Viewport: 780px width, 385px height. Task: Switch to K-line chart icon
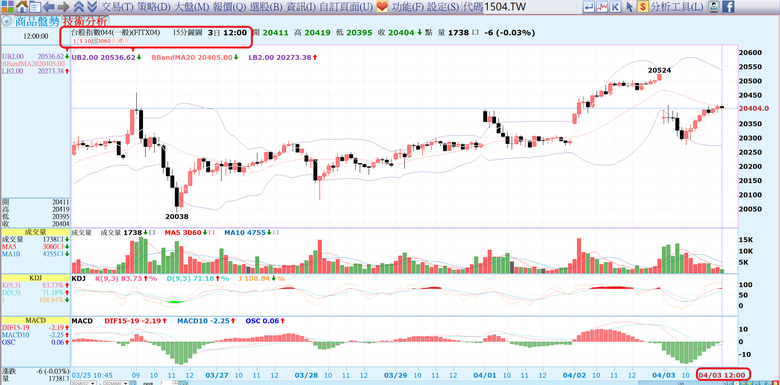(x=616, y=6)
